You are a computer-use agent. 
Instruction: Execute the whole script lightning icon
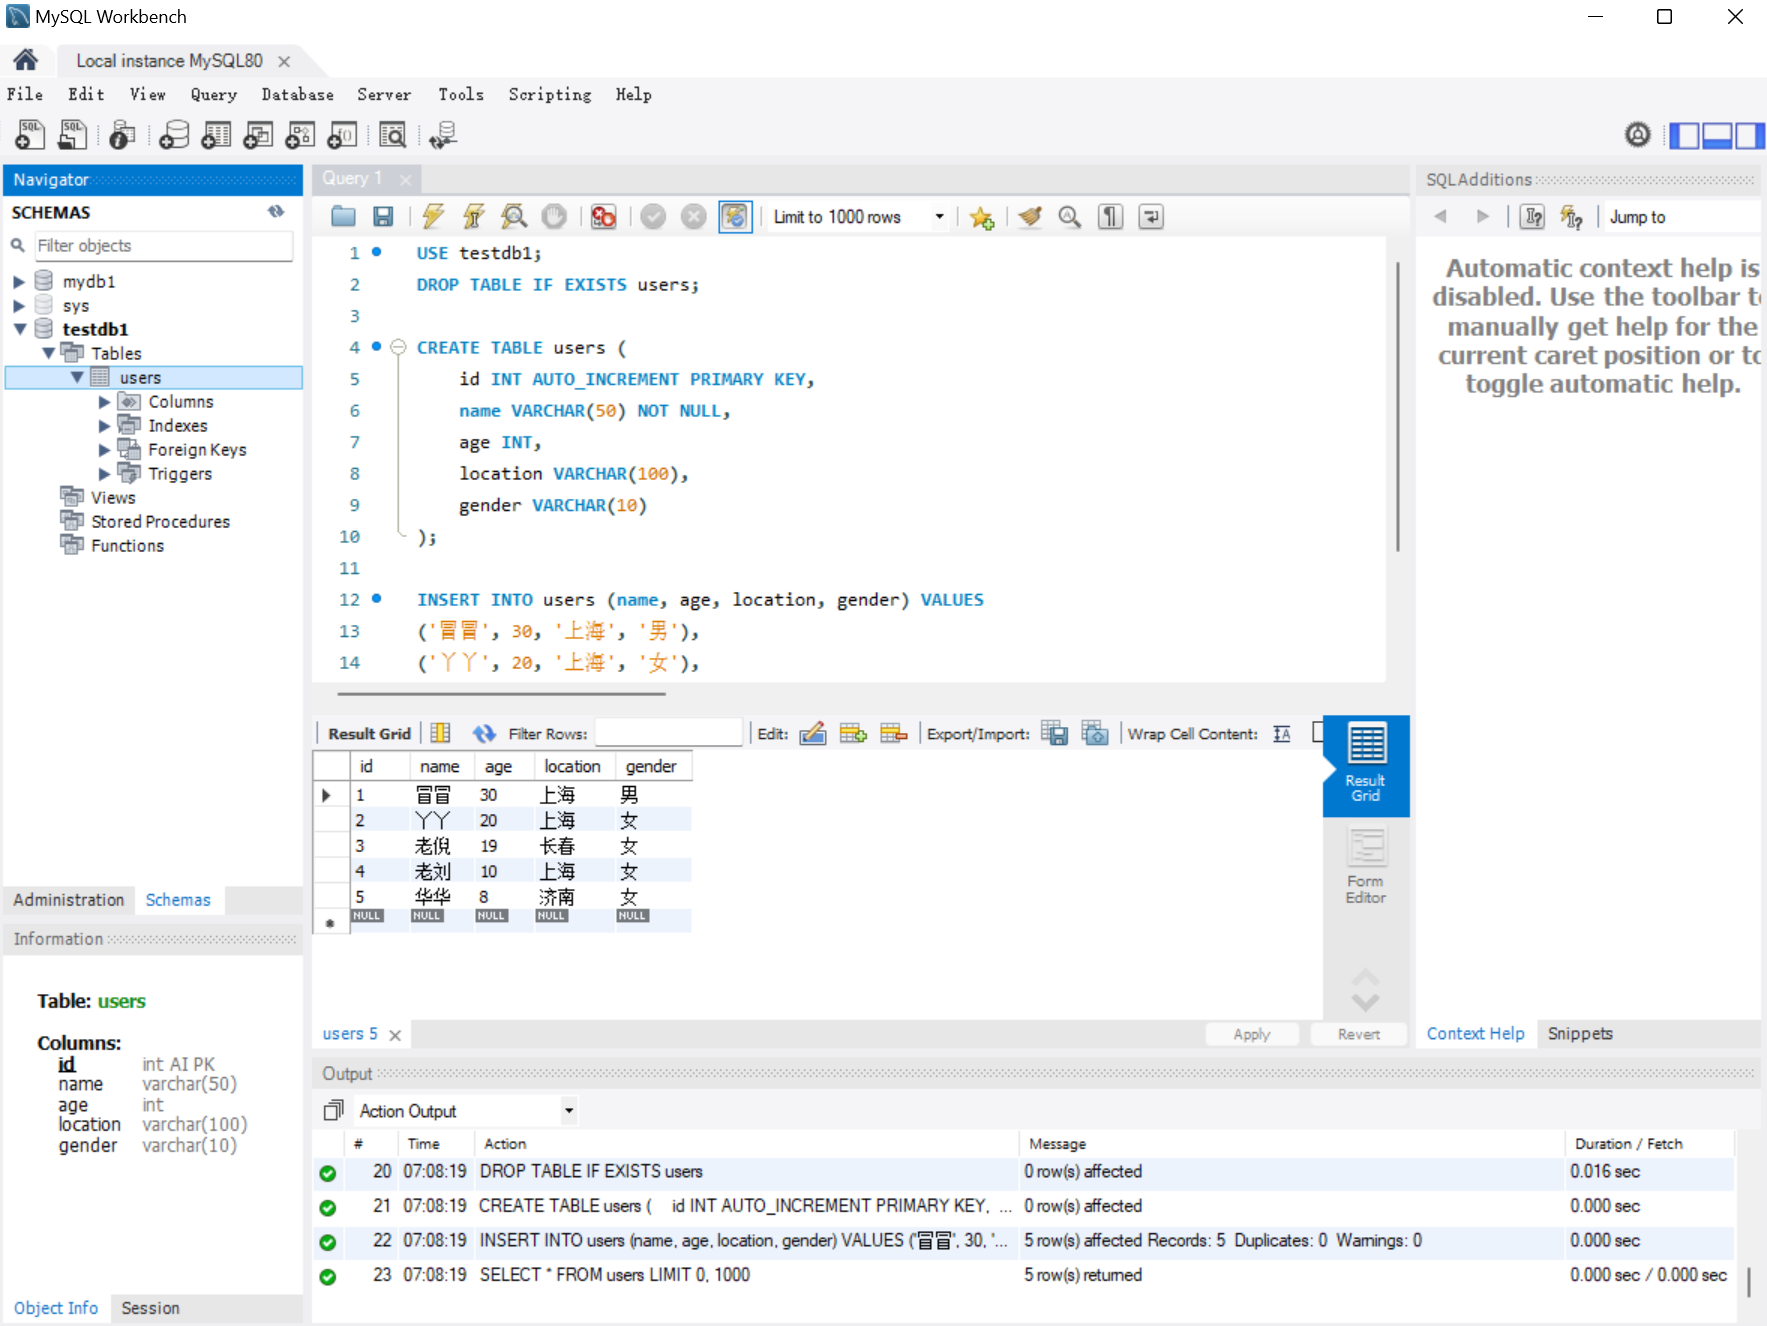433,216
